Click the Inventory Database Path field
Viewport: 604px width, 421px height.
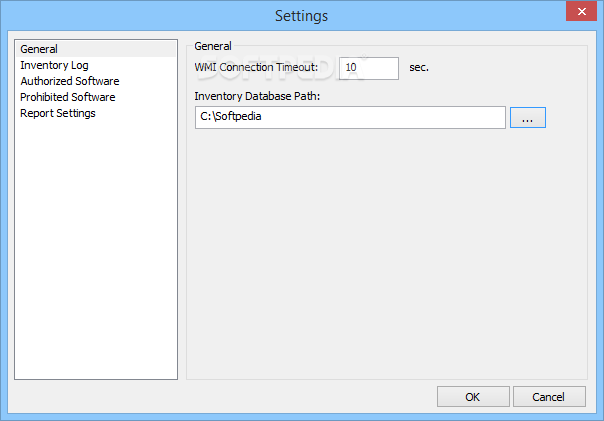click(350, 117)
